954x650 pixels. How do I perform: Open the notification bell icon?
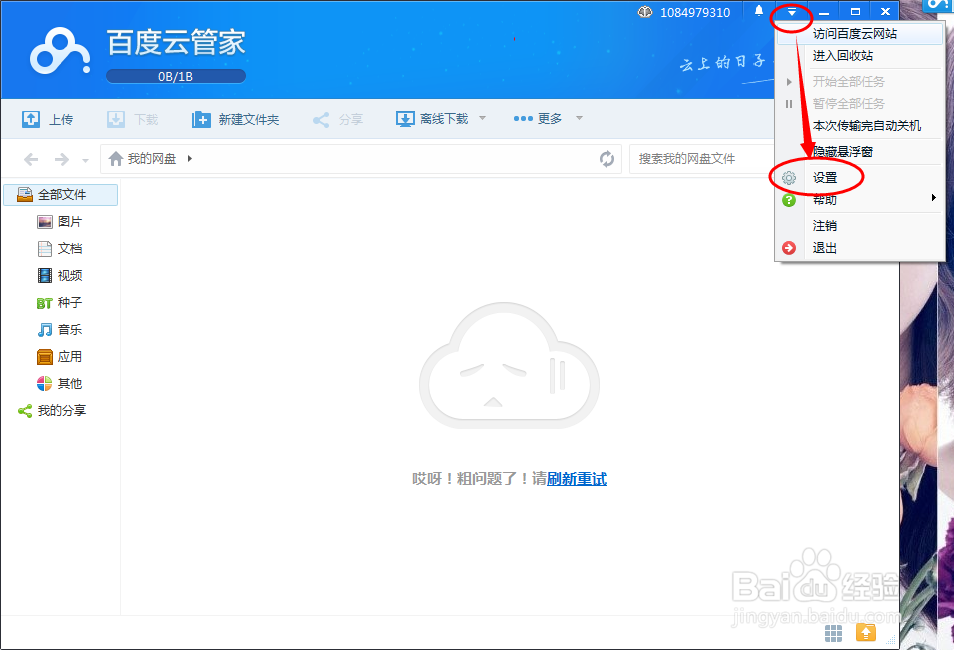click(759, 11)
